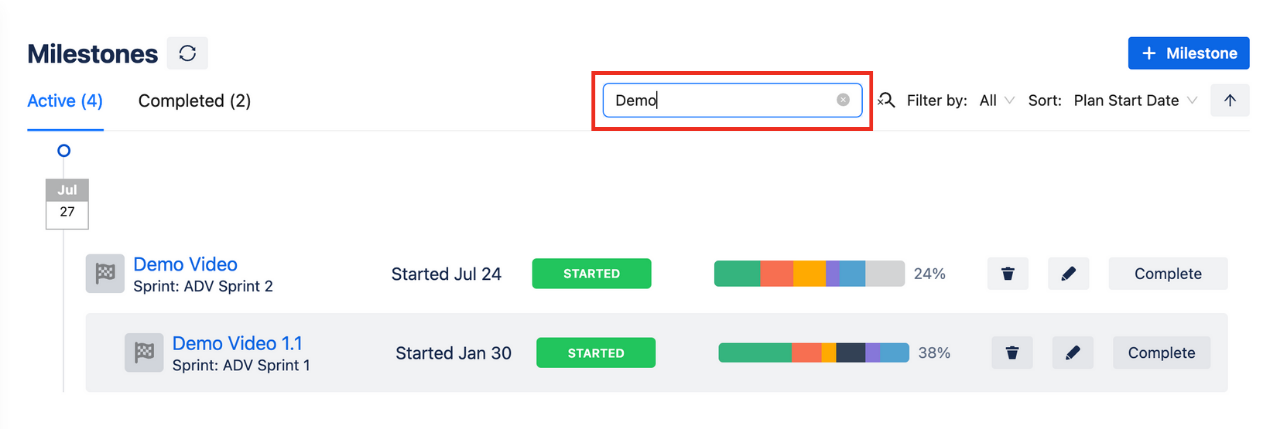Mark Demo Video as Complete
1280x430 pixels.
pos(1167,274)
